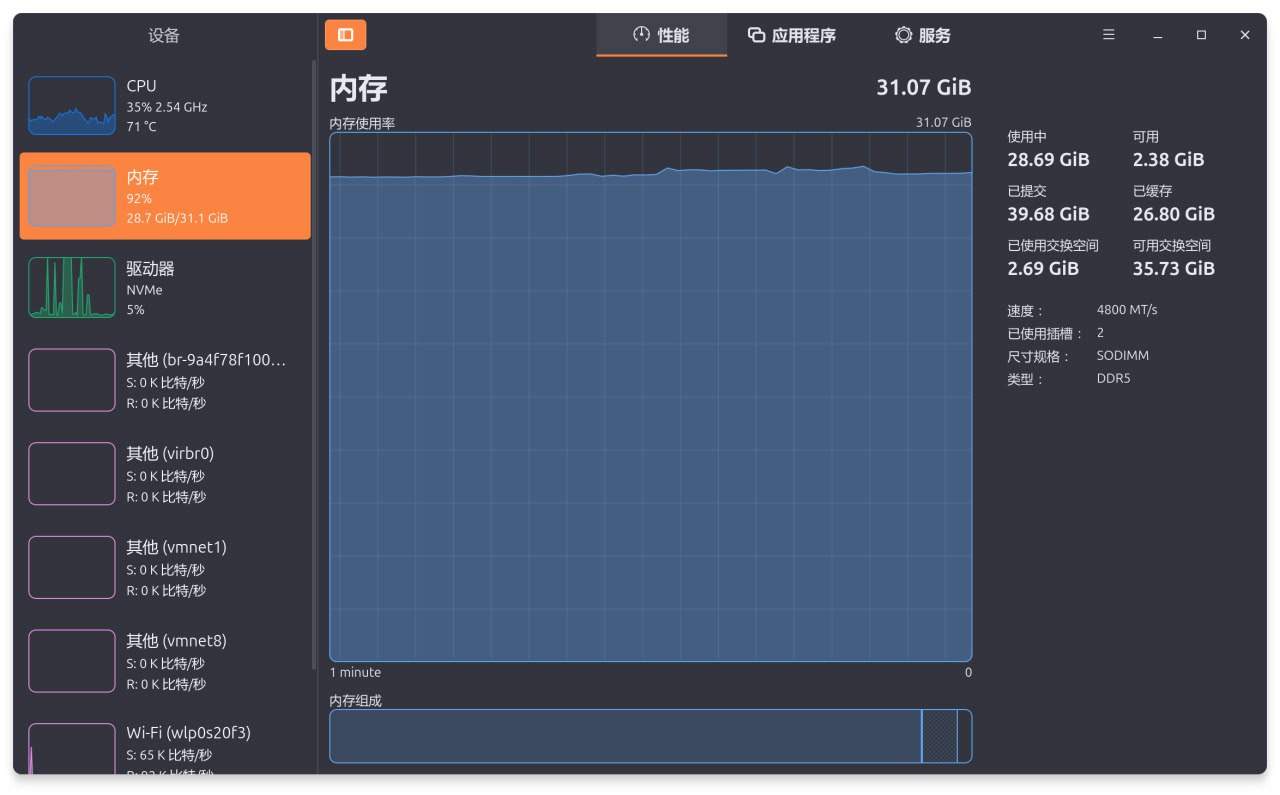
Task: Select the 性能 tab
Action: click(661, 36)
